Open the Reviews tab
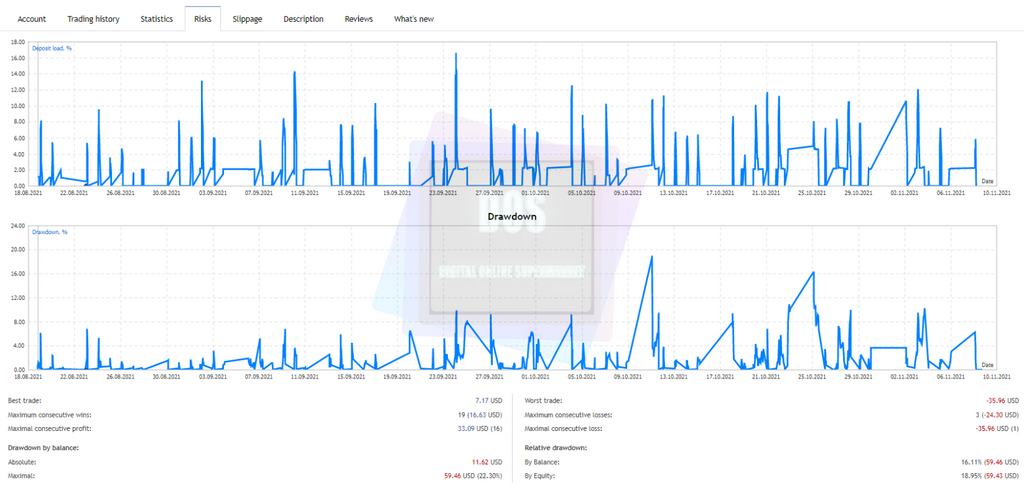The height and width of the screenshot is (493, 1024). tap(359, 19)
